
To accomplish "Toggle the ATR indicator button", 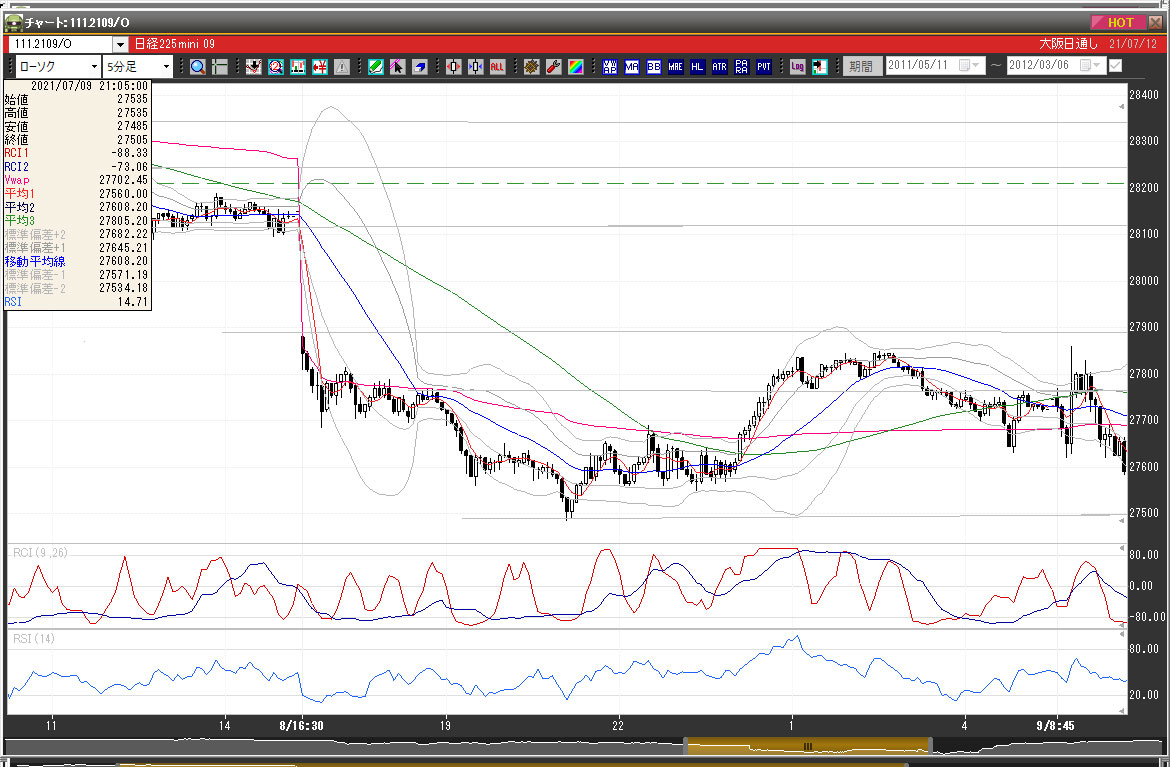I will [x=718, y=67].
